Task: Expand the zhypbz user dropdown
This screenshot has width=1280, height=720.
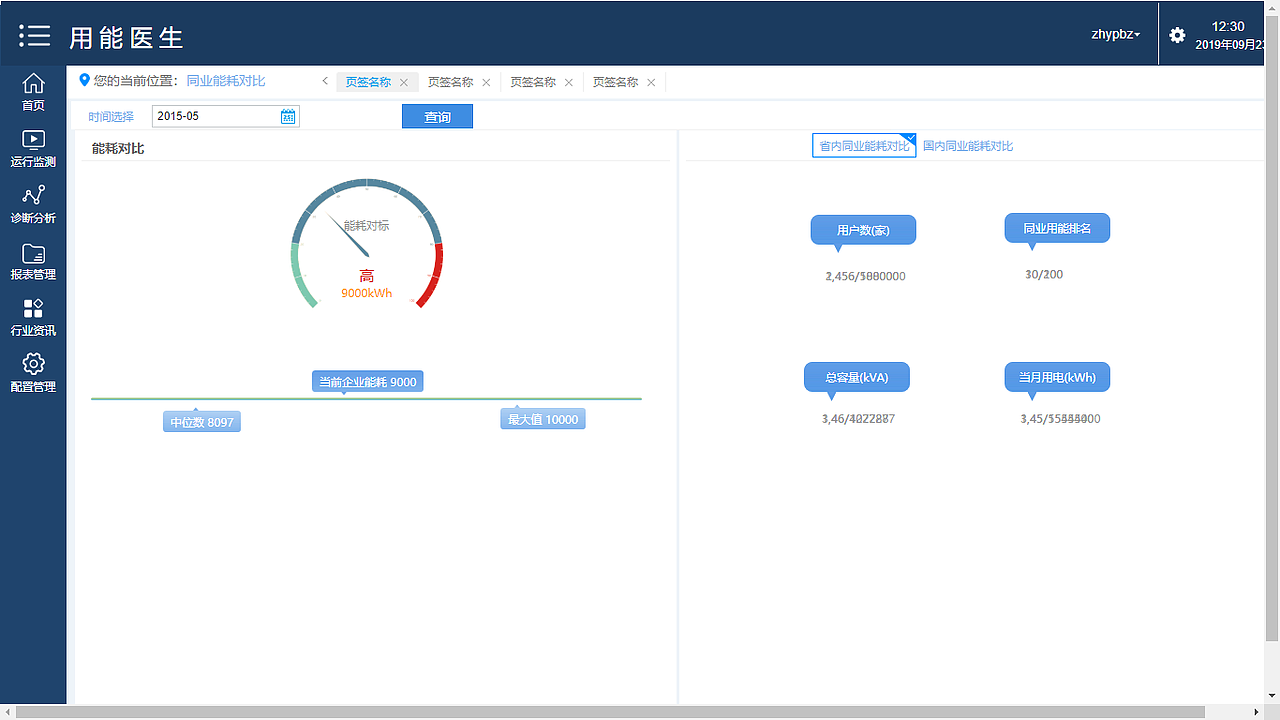Action: pyautogui.click(x=1116, y=34)
